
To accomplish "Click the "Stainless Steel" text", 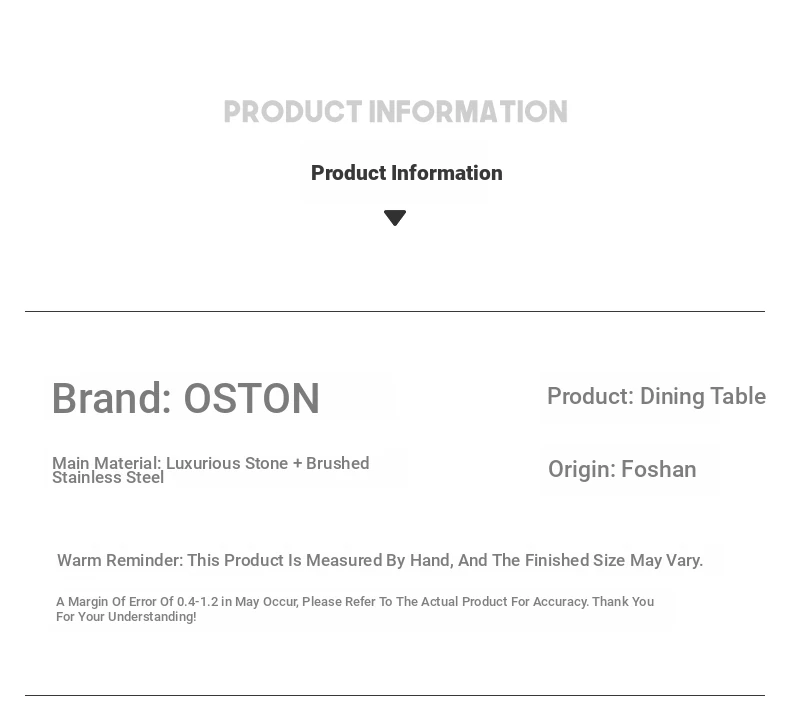I will click(108, 478).
